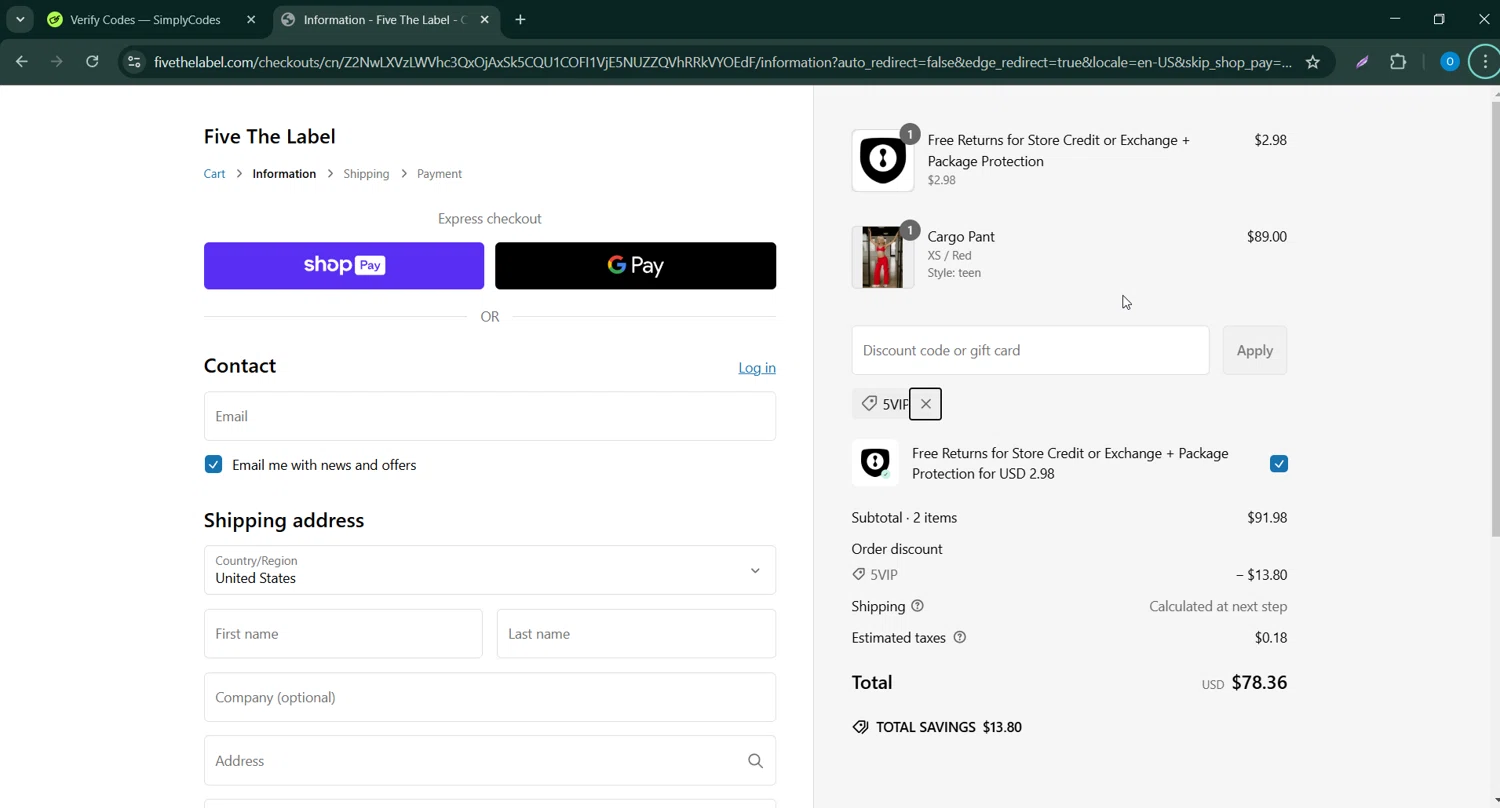Click the browser address bar URL

click(x=723, y=62)
